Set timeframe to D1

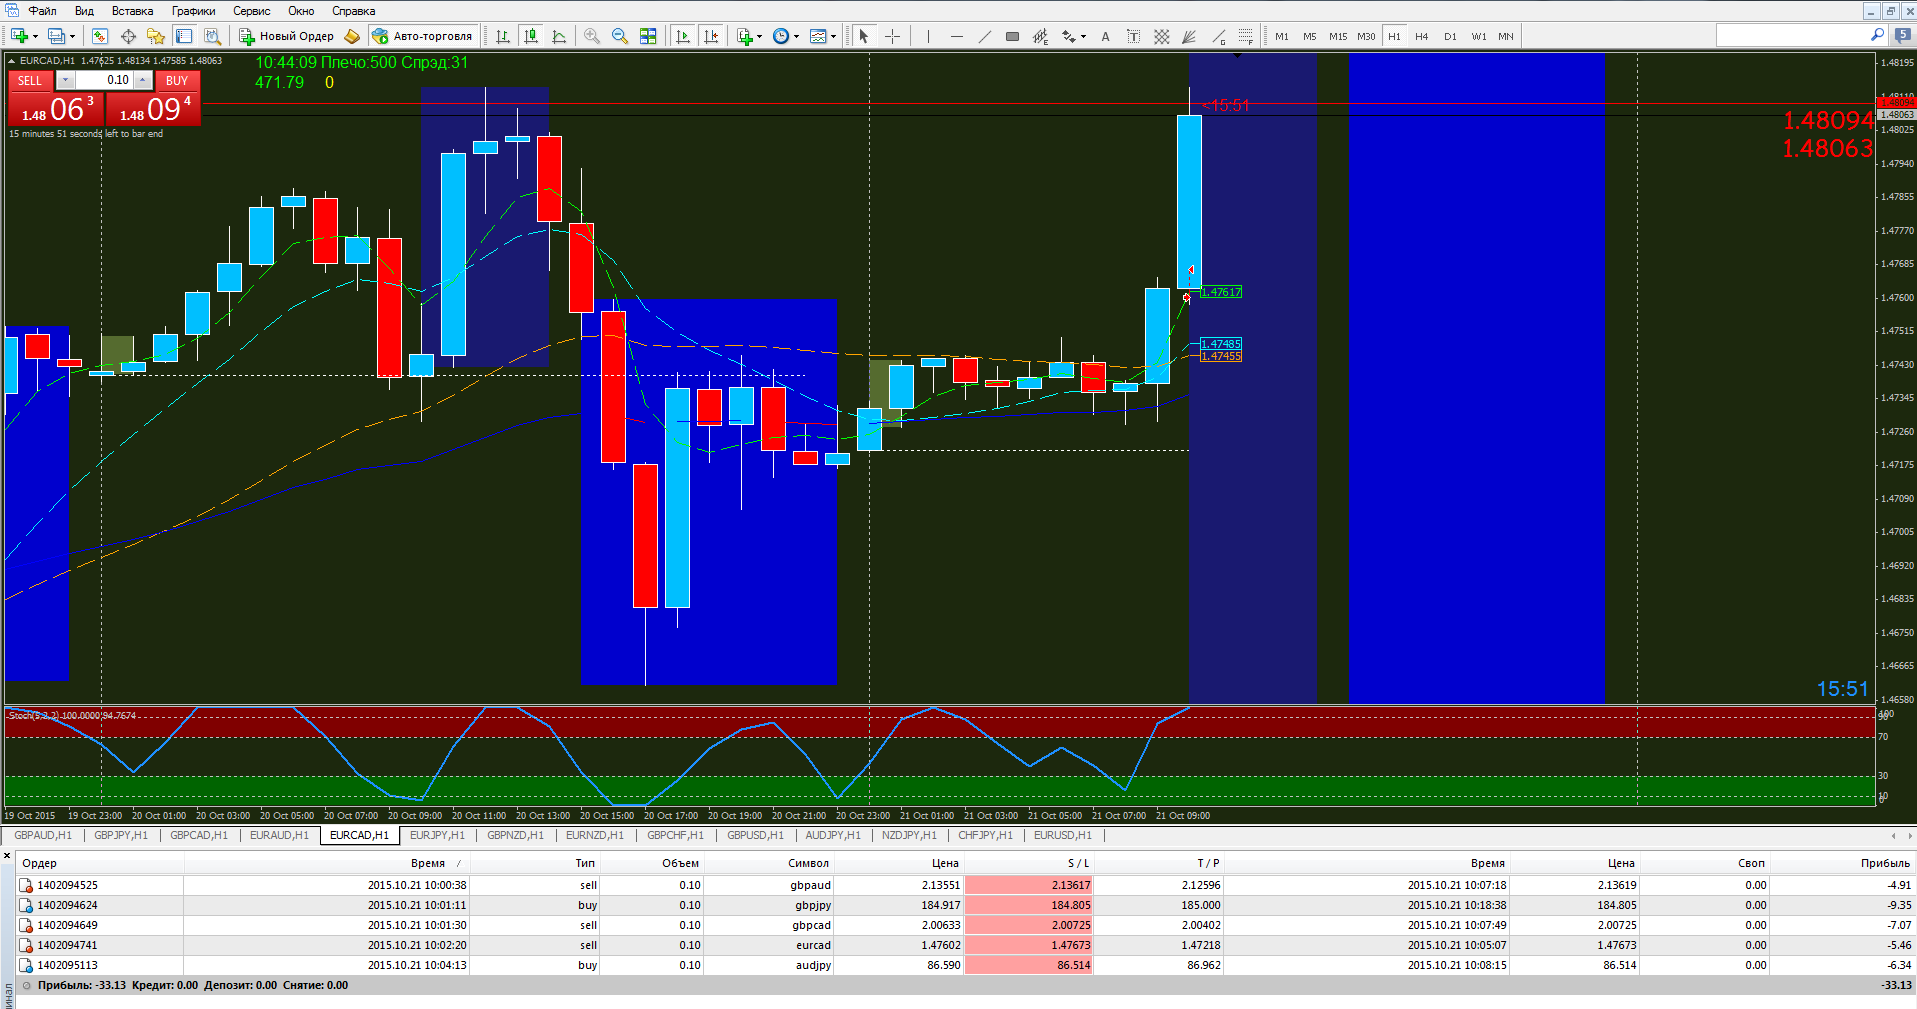[1450, 36]
